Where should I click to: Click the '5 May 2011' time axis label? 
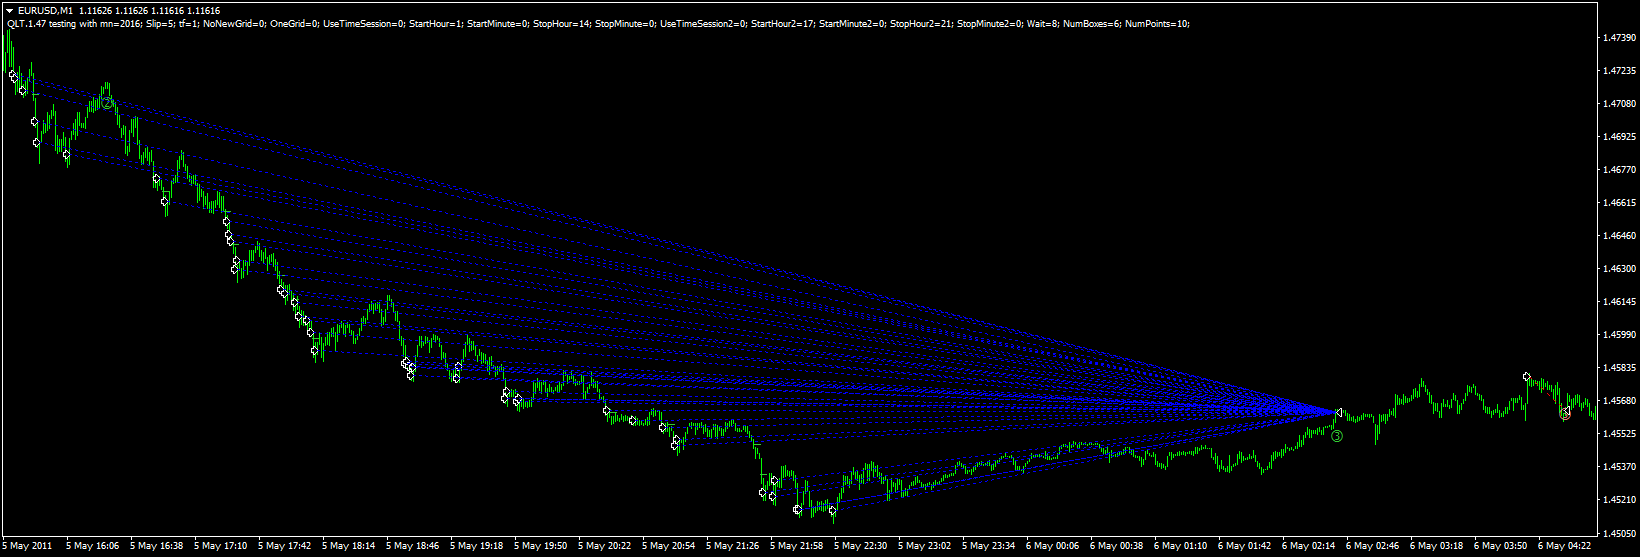pyautogui.click(x=27, y=546)
